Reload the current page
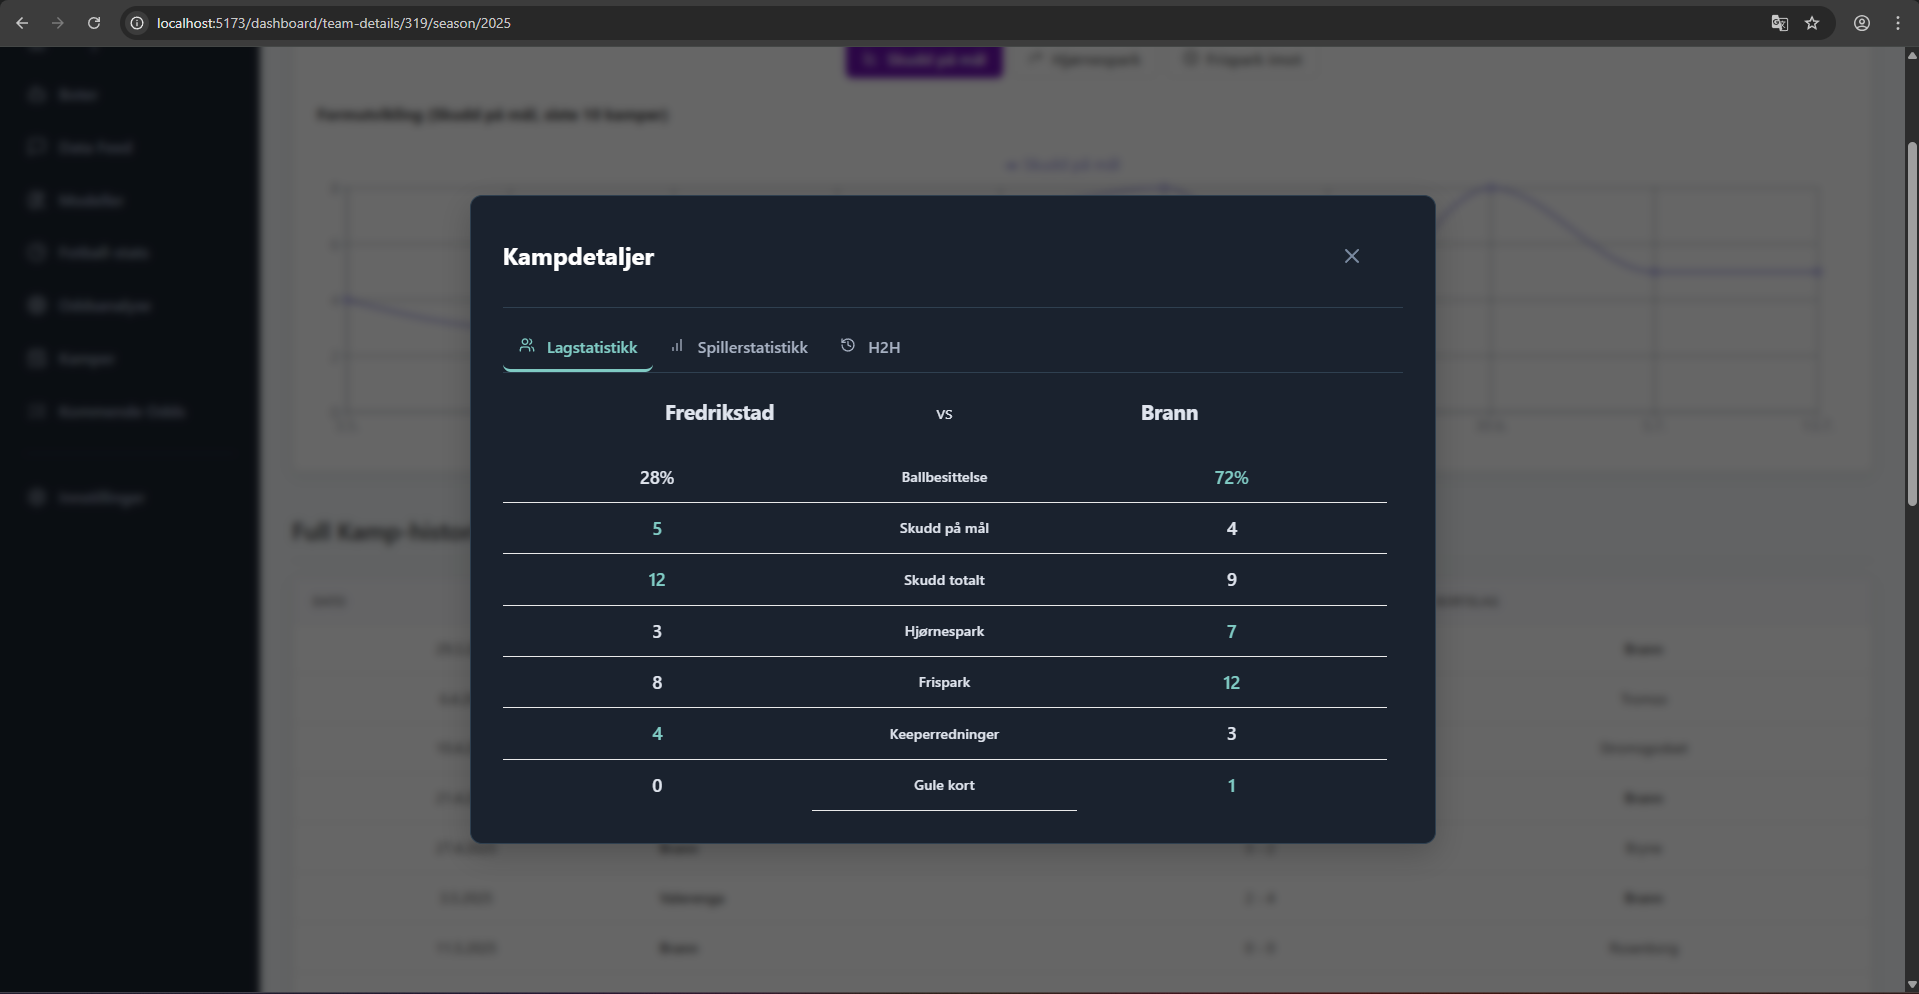Viewport: 1919px width, 994px height. point(94,23)
